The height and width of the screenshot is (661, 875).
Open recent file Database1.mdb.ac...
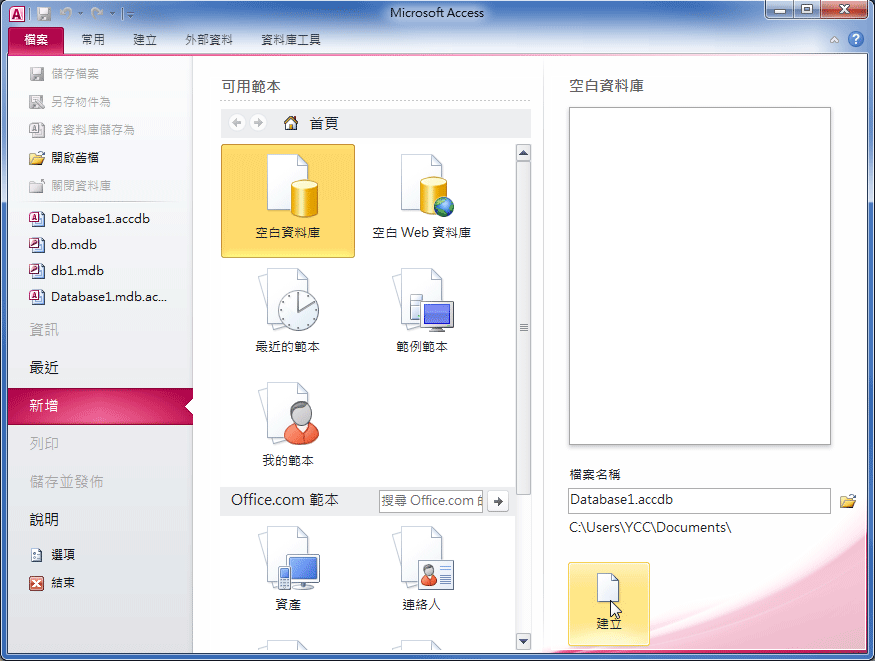98,297
